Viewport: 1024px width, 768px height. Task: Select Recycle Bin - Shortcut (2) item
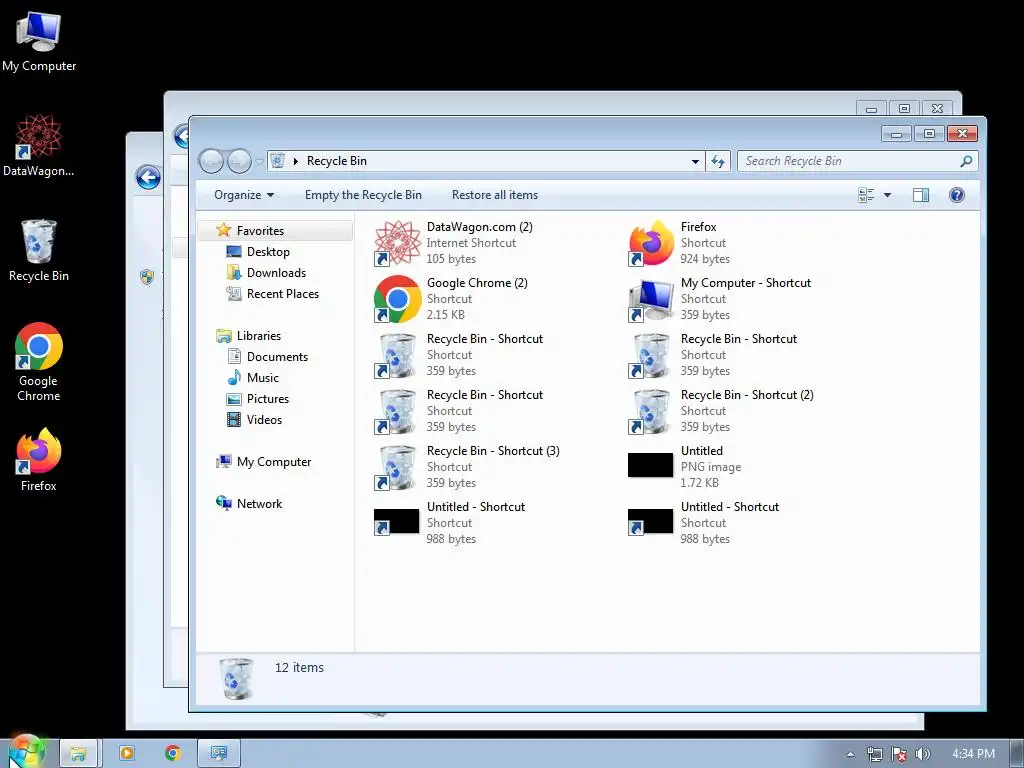(x=720, y=411)
